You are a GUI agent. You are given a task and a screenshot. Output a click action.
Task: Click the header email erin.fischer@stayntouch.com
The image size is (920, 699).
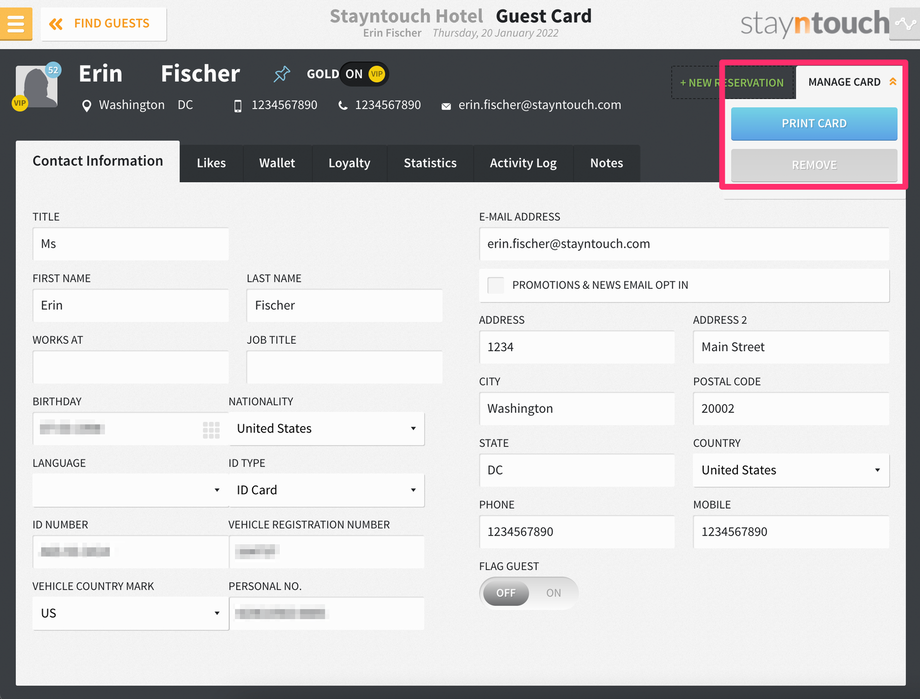[x=540, y=105]
